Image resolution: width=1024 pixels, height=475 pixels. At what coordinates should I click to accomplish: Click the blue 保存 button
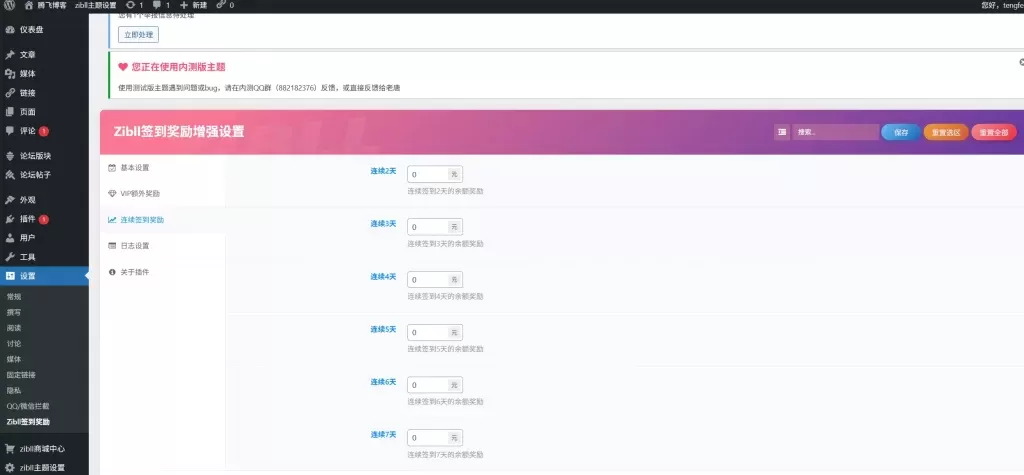[901, 132]
